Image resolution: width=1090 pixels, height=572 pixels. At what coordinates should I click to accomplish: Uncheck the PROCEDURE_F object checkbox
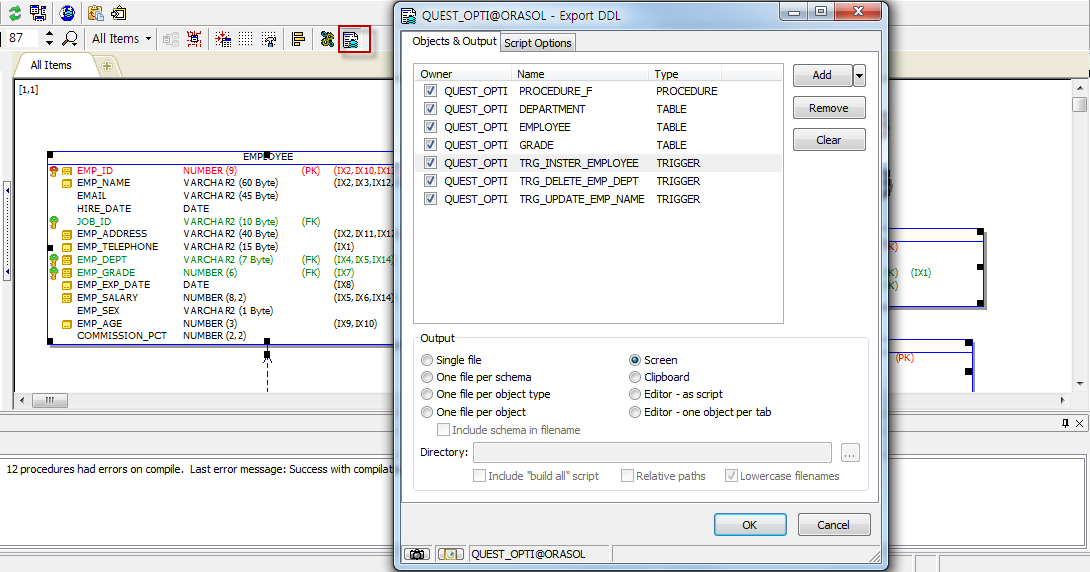point(430,91)
